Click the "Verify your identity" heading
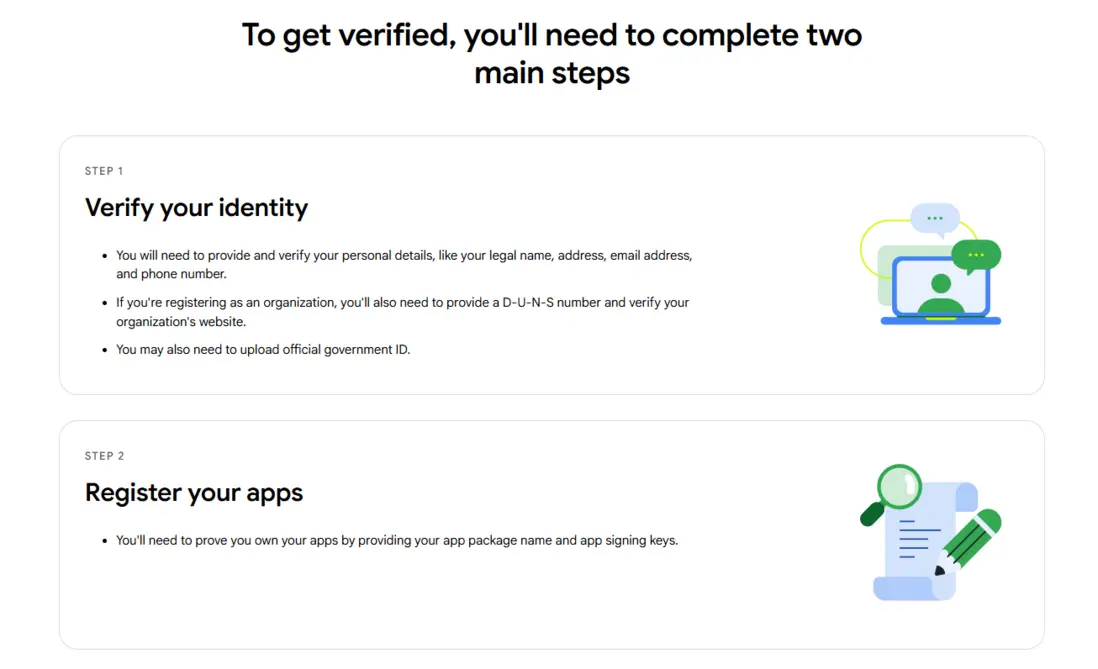This screenshot has width=1098, height=669. tap(196, 208)
